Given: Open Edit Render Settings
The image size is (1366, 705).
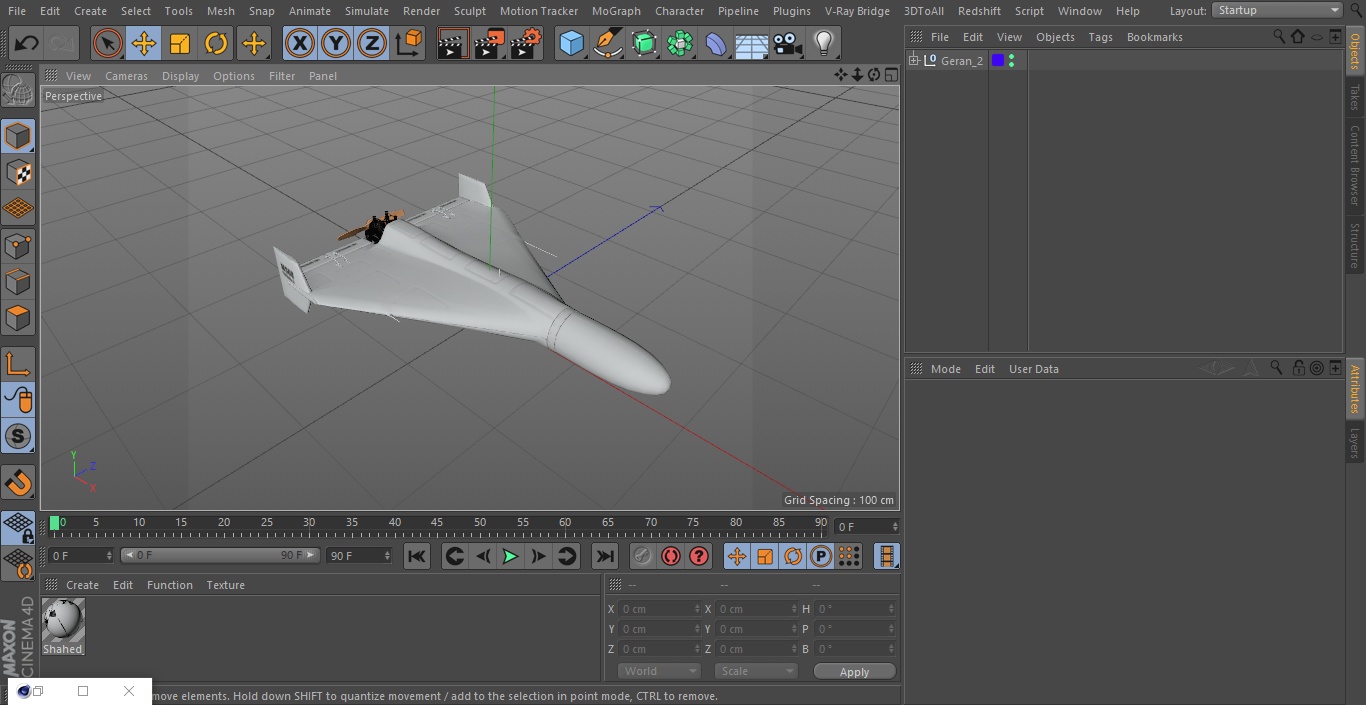Looking at the screenshot, I should coord(526,43).
